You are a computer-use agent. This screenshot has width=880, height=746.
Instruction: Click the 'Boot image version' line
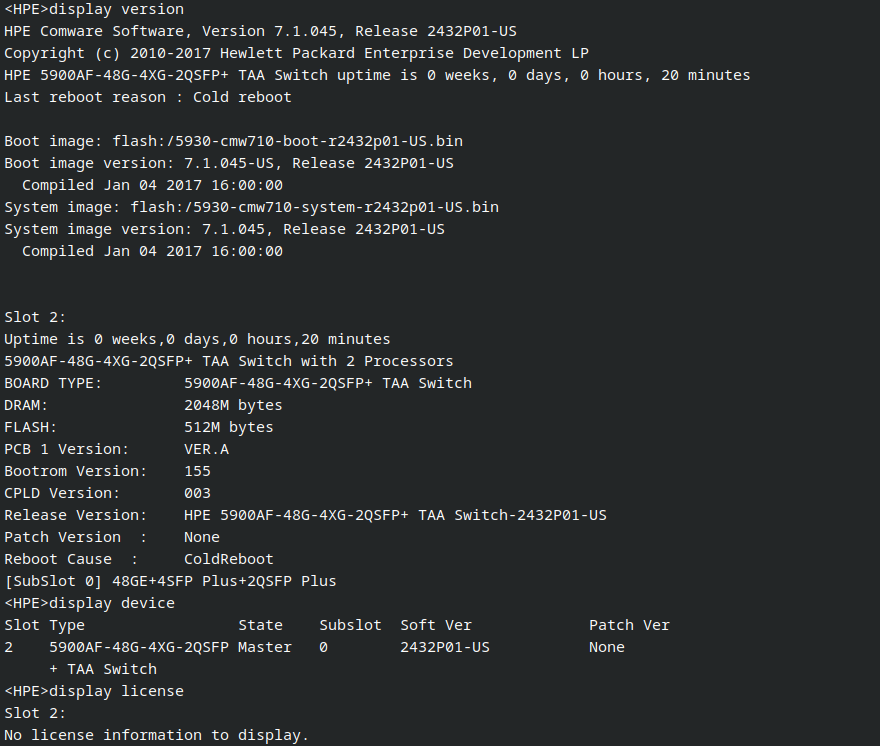229,163
